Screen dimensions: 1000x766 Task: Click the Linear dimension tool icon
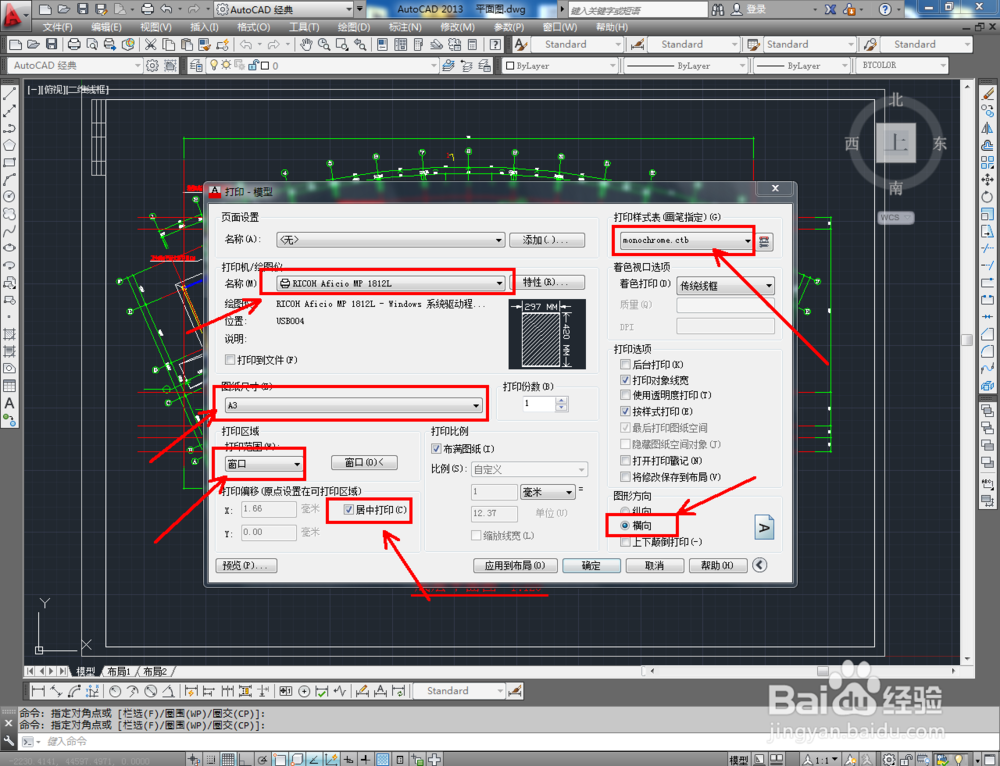(38, 691)
